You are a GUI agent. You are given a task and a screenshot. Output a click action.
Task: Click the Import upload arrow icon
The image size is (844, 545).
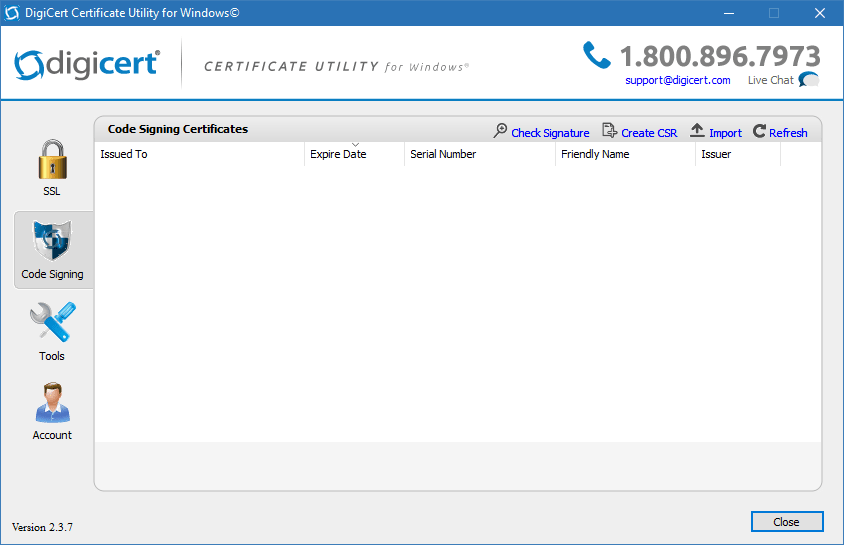coord(697,130)
